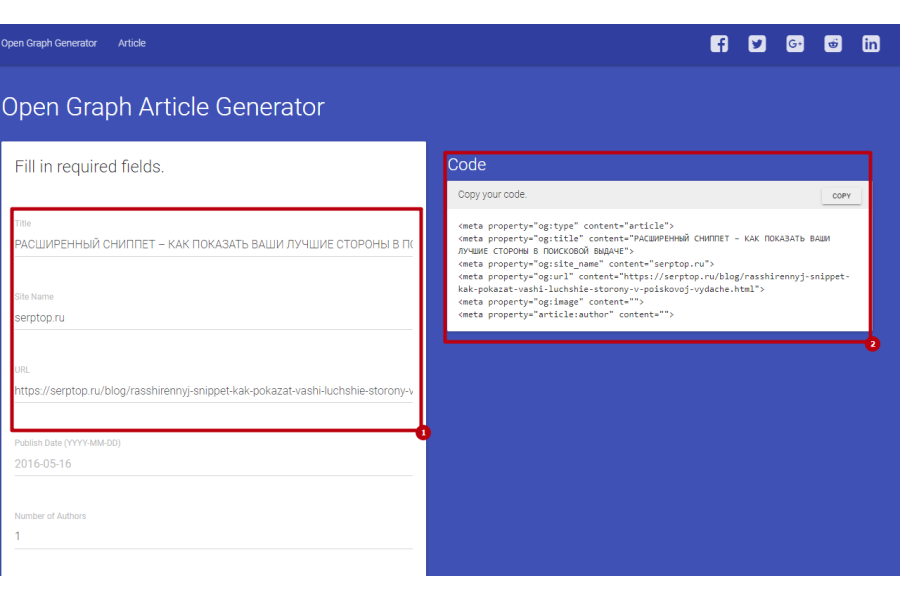Image resolution: width=900 pixels, height=600 pixels.
Task: Open the Reddit icon in header
Action: tap(833, 44)
